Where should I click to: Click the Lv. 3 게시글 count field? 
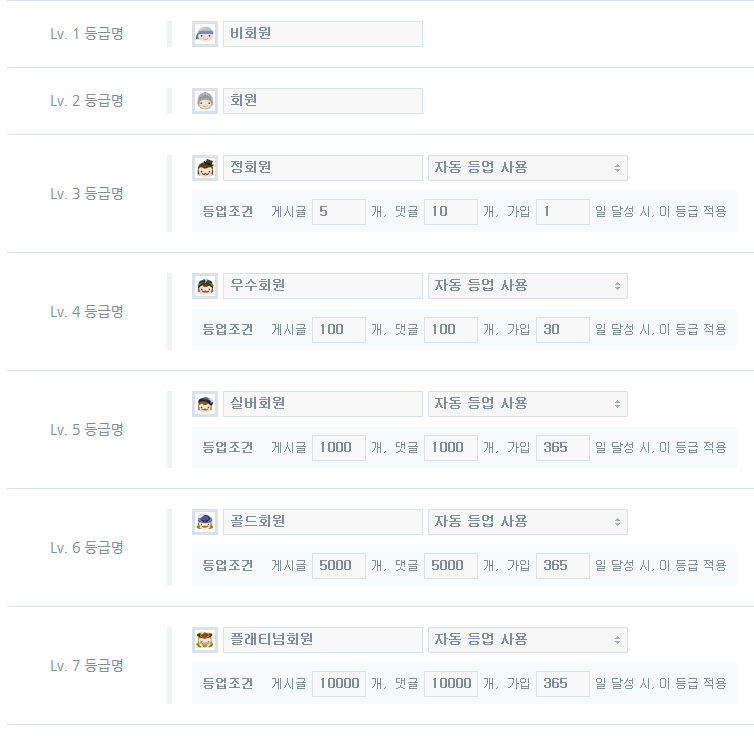(x=338, y=212)
